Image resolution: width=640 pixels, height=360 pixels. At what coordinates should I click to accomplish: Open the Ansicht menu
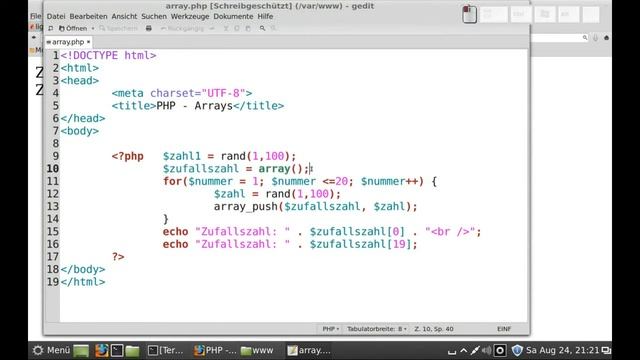(x=124, y=16)
